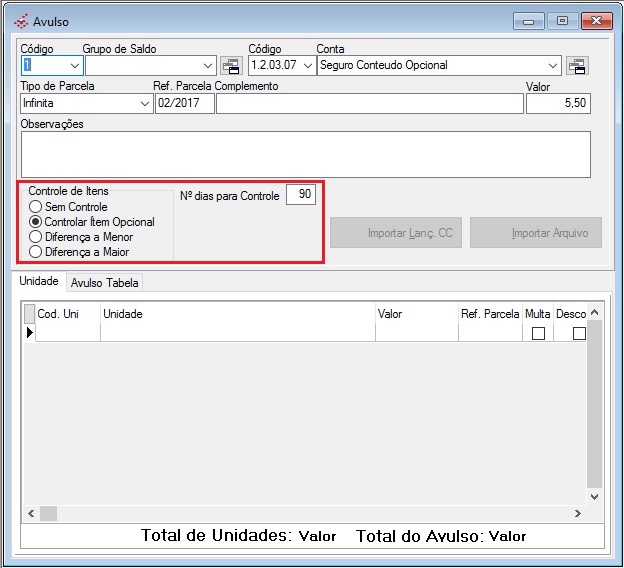
Task: Switch to the Unidade tab
Action: (x=39, y=282)
